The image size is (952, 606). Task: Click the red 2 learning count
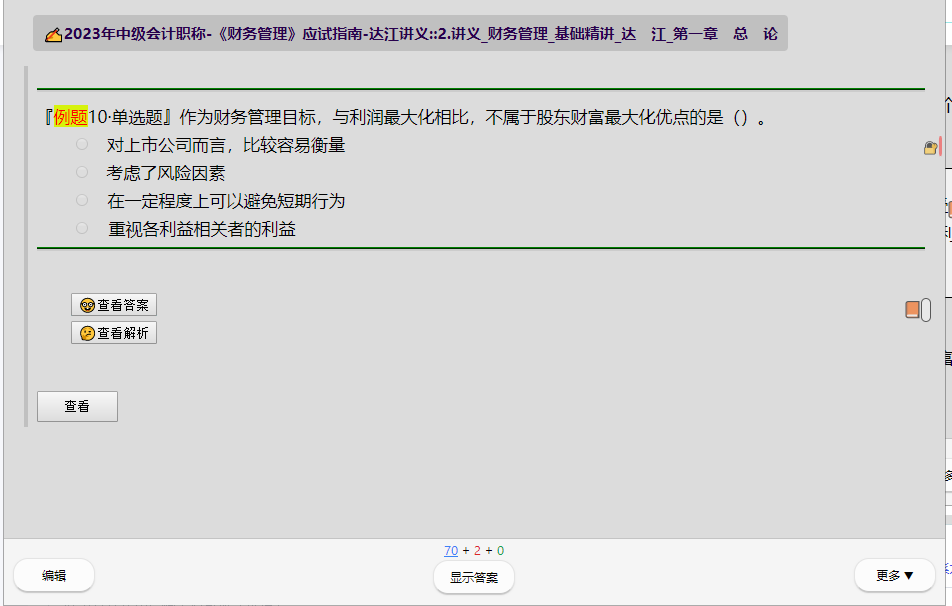point(477,551)
